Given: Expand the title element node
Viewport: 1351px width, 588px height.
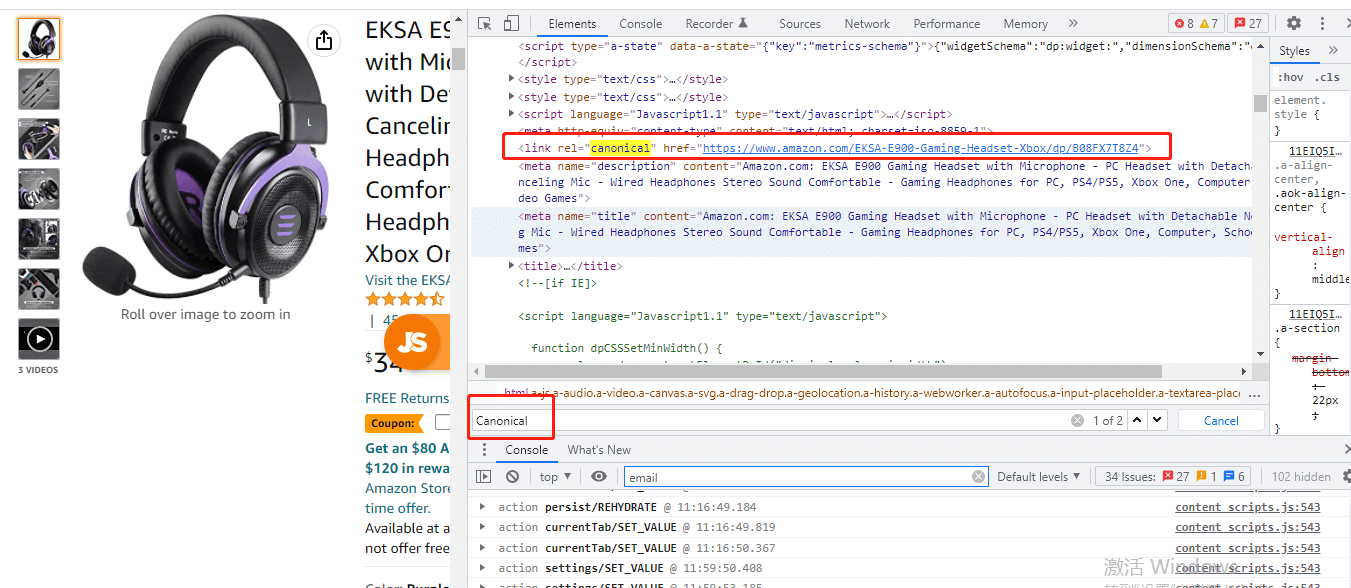Looking at the screenshot, I should pos(513,266).
